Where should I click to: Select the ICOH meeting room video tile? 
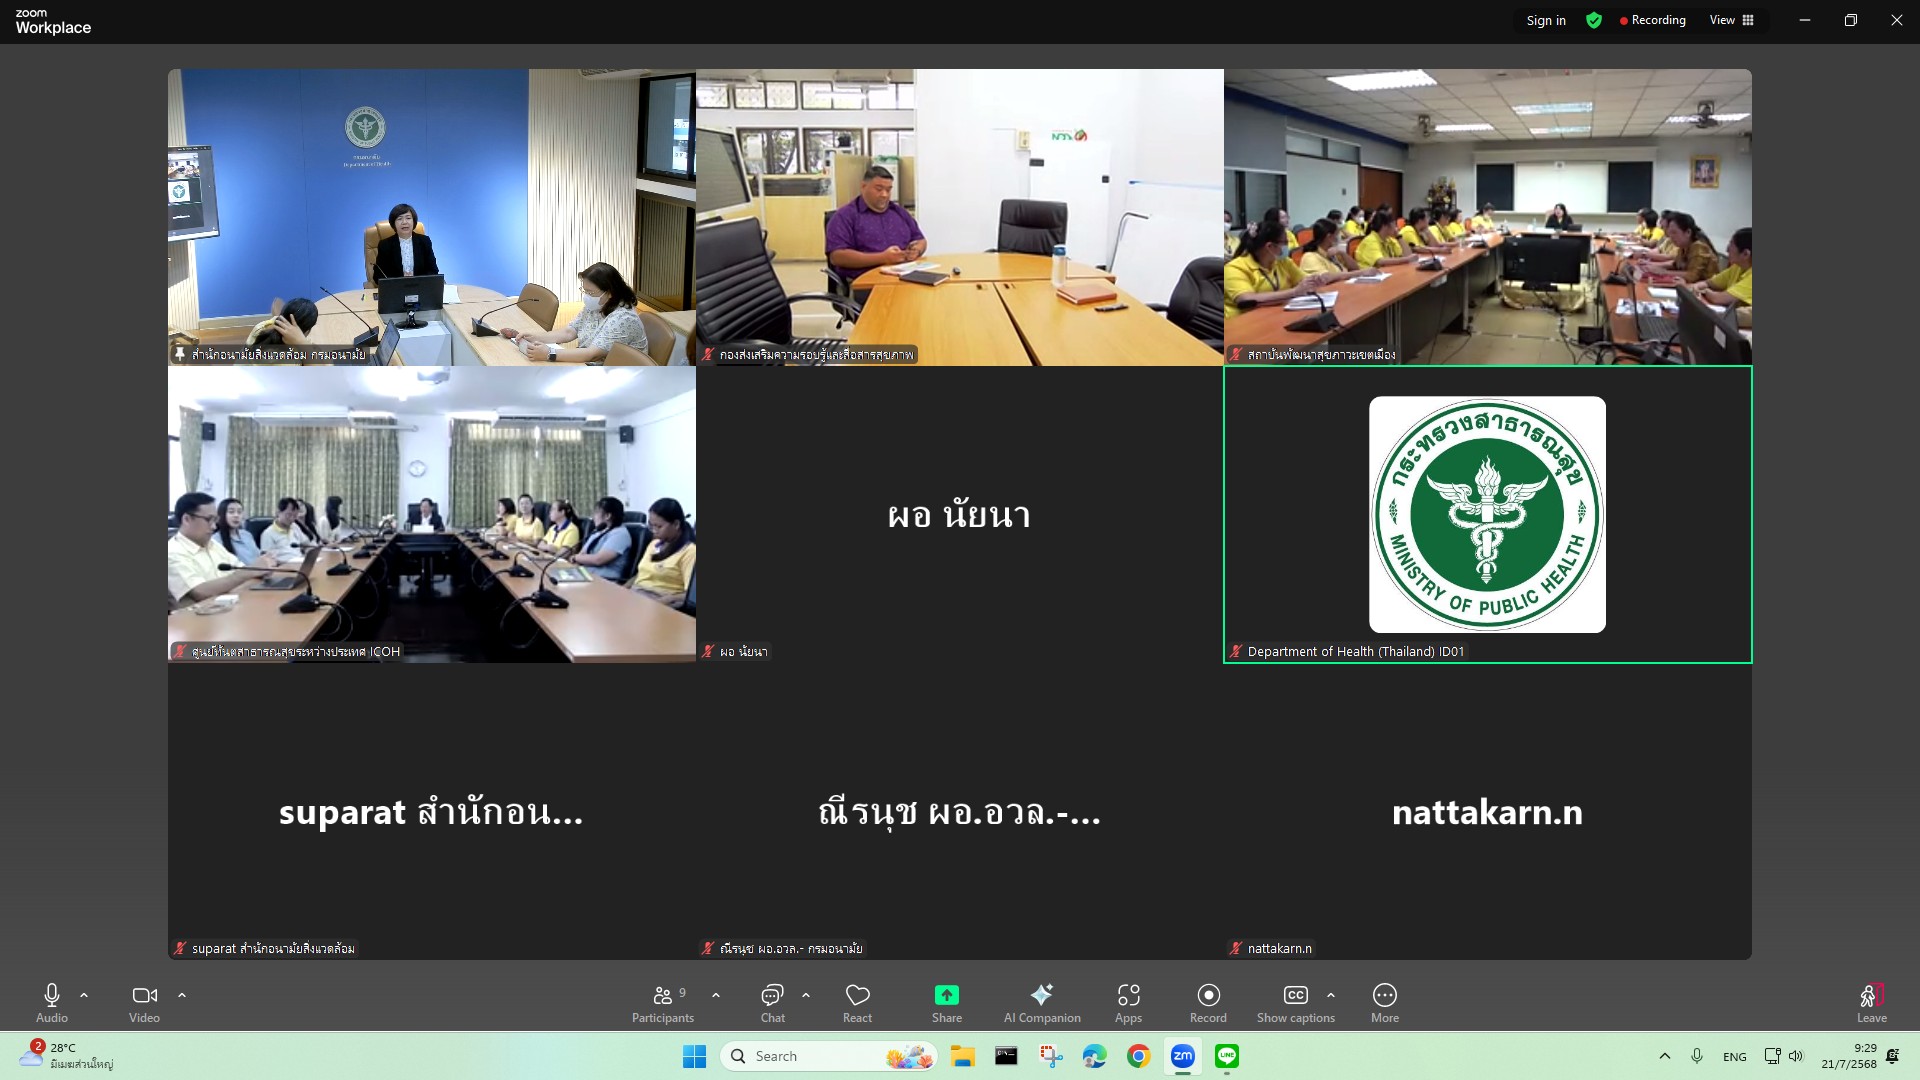click(x=432, y=514)
